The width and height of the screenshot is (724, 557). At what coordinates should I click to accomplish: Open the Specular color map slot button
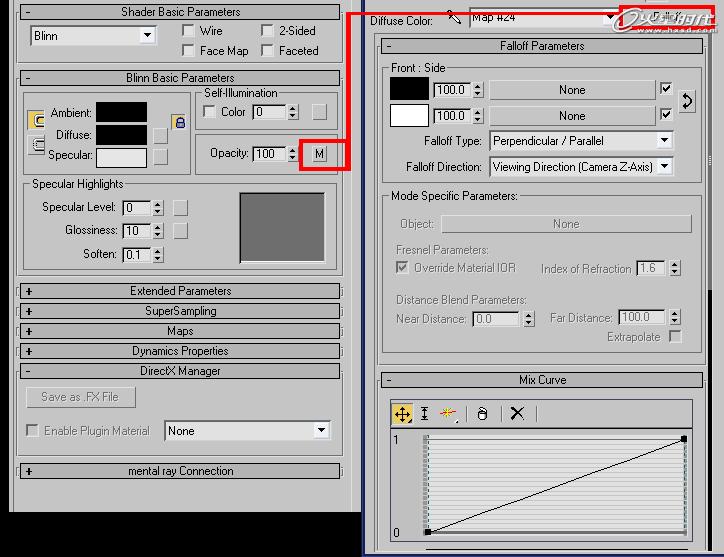point(160,157)
